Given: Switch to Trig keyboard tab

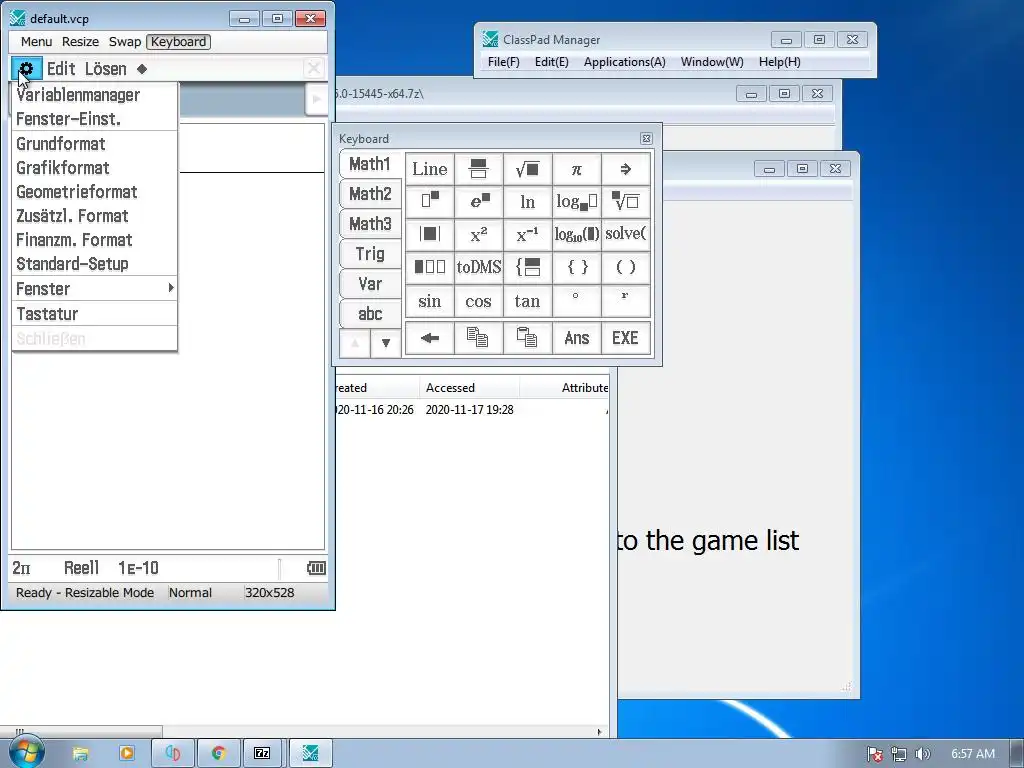Looking at the screenshot, I should pos(370,254).
